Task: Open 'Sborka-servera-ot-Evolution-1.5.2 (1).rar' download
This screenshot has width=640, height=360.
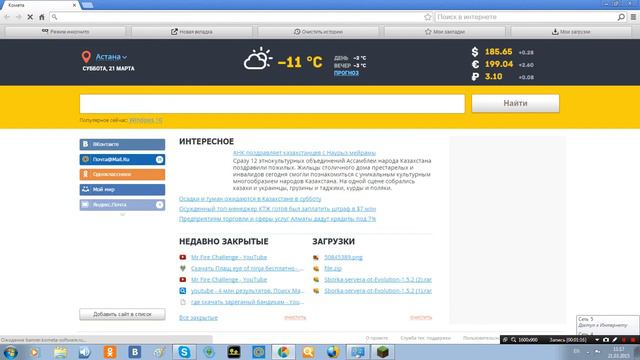Action: pos(378,291)
